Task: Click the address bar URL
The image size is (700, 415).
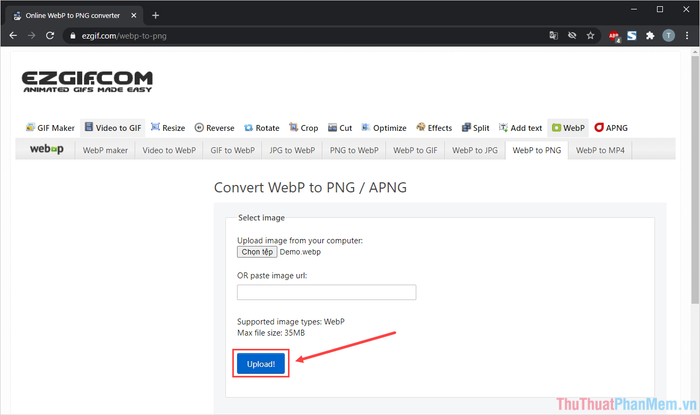Action: [x=124, y=36]
